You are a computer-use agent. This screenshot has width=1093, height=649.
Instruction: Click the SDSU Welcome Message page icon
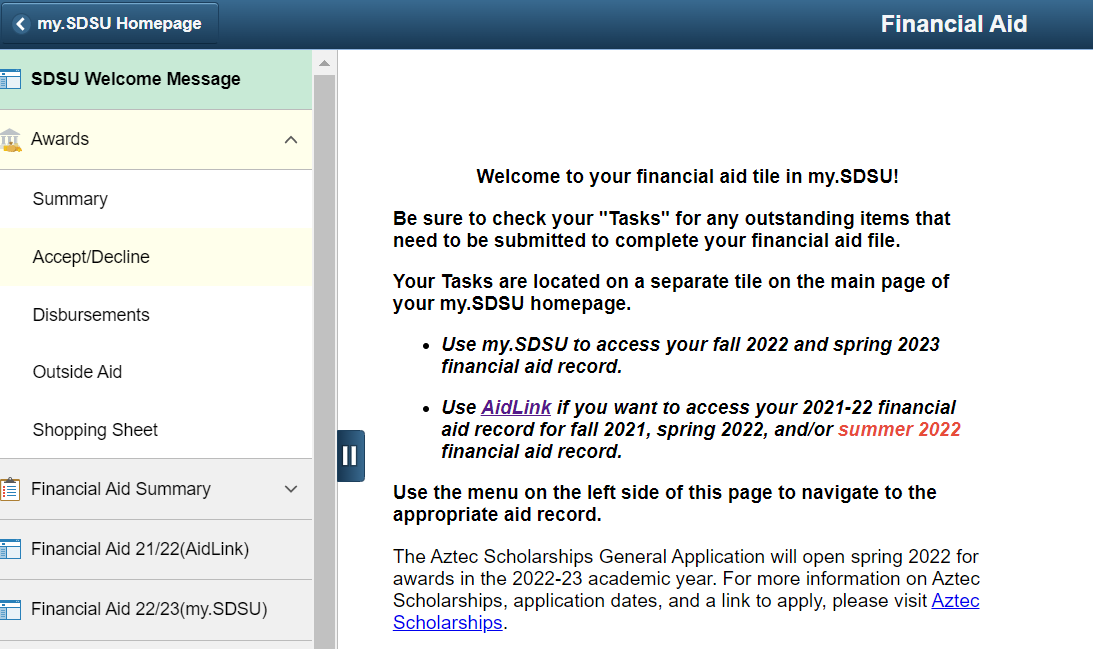point(10,79)
